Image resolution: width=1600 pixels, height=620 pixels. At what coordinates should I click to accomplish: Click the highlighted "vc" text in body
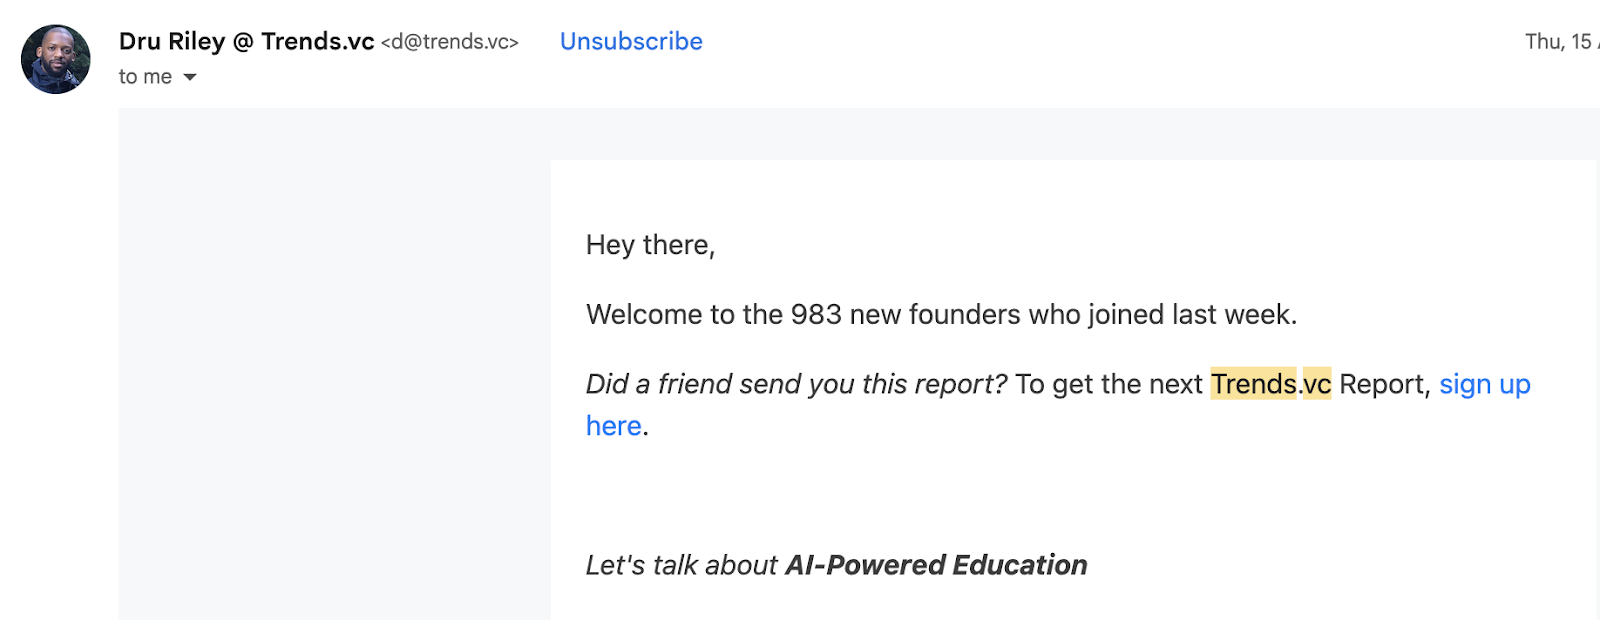tap(1317, 384)
